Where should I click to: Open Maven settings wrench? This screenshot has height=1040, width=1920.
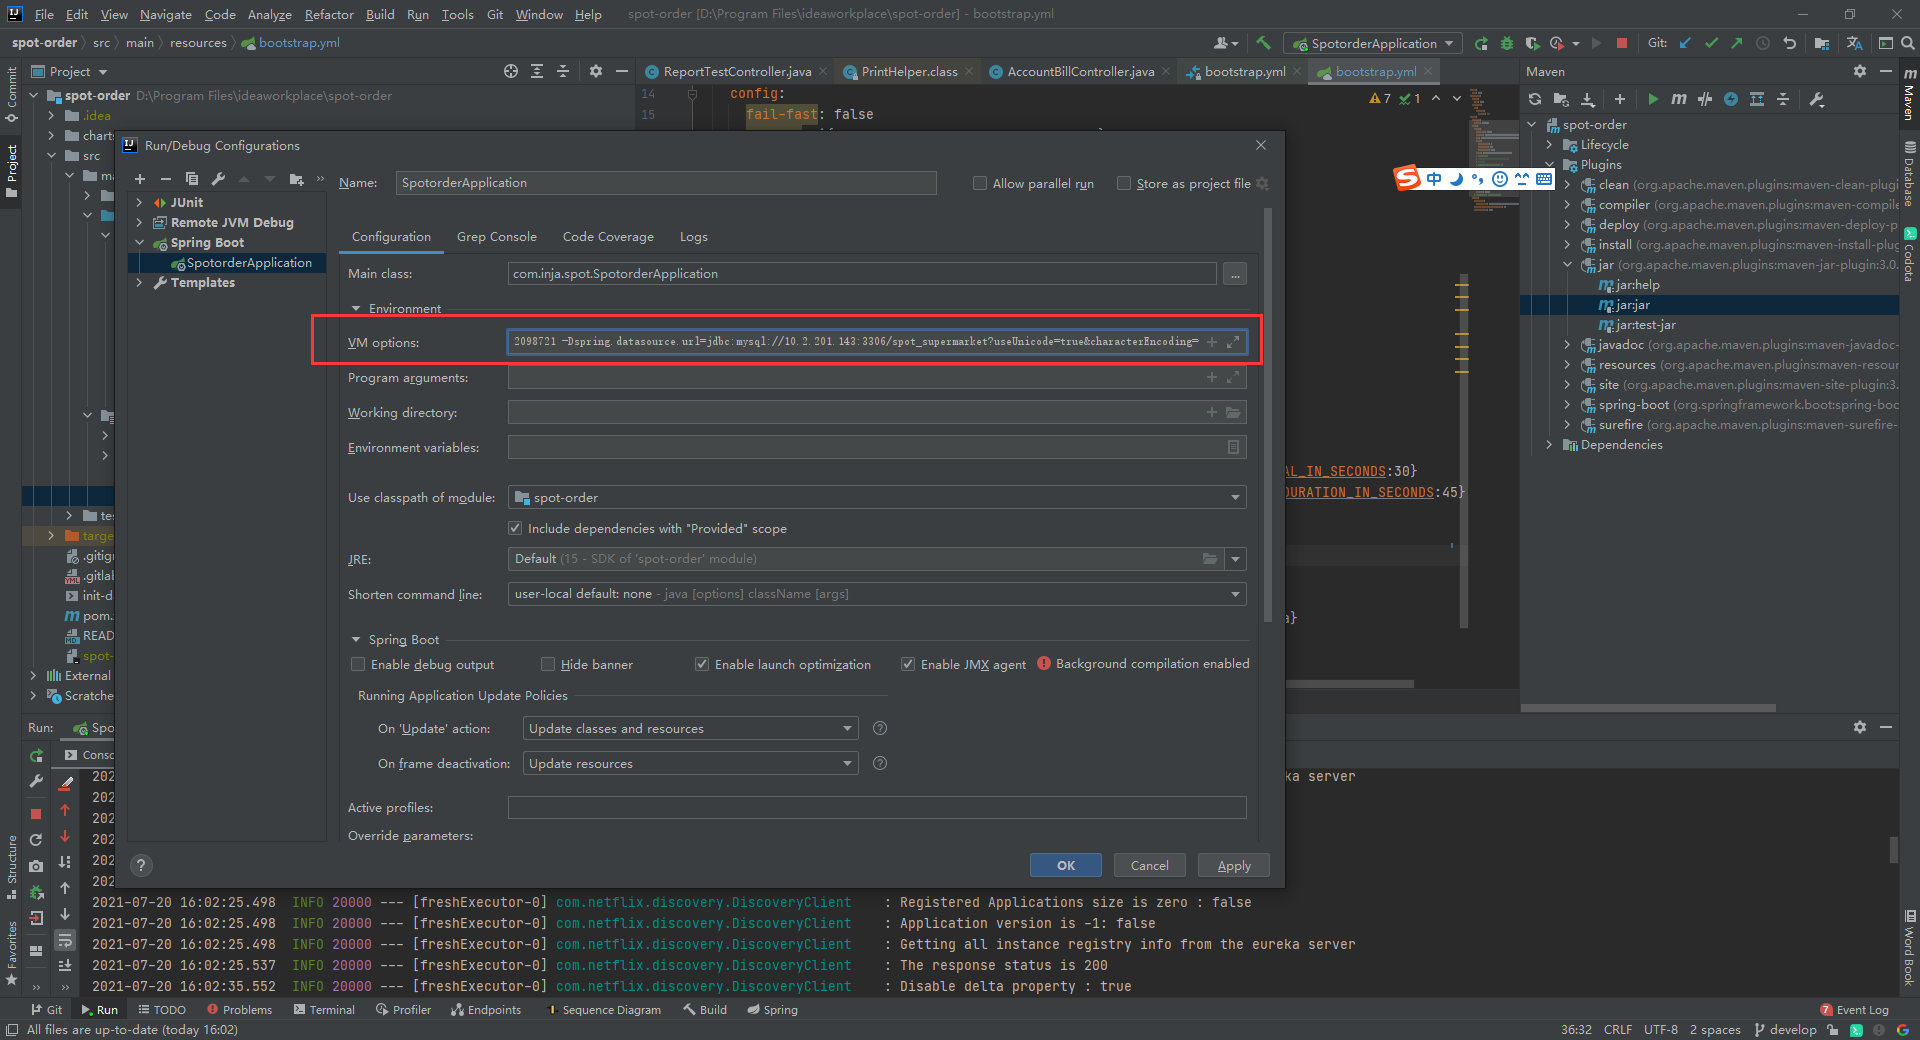1817,99
